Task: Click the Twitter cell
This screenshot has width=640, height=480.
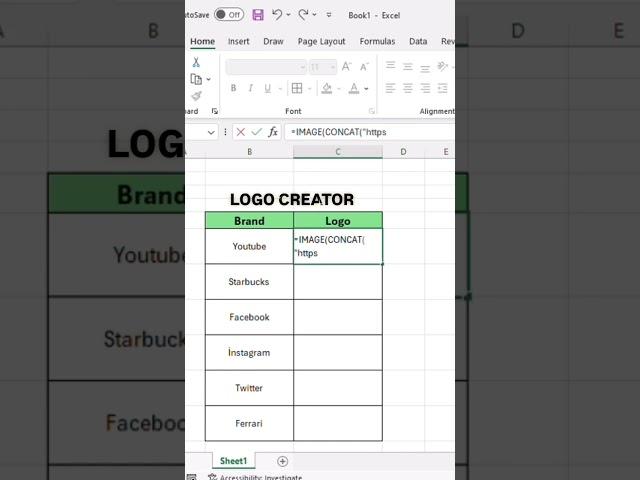Action: [x=249, y=388]
